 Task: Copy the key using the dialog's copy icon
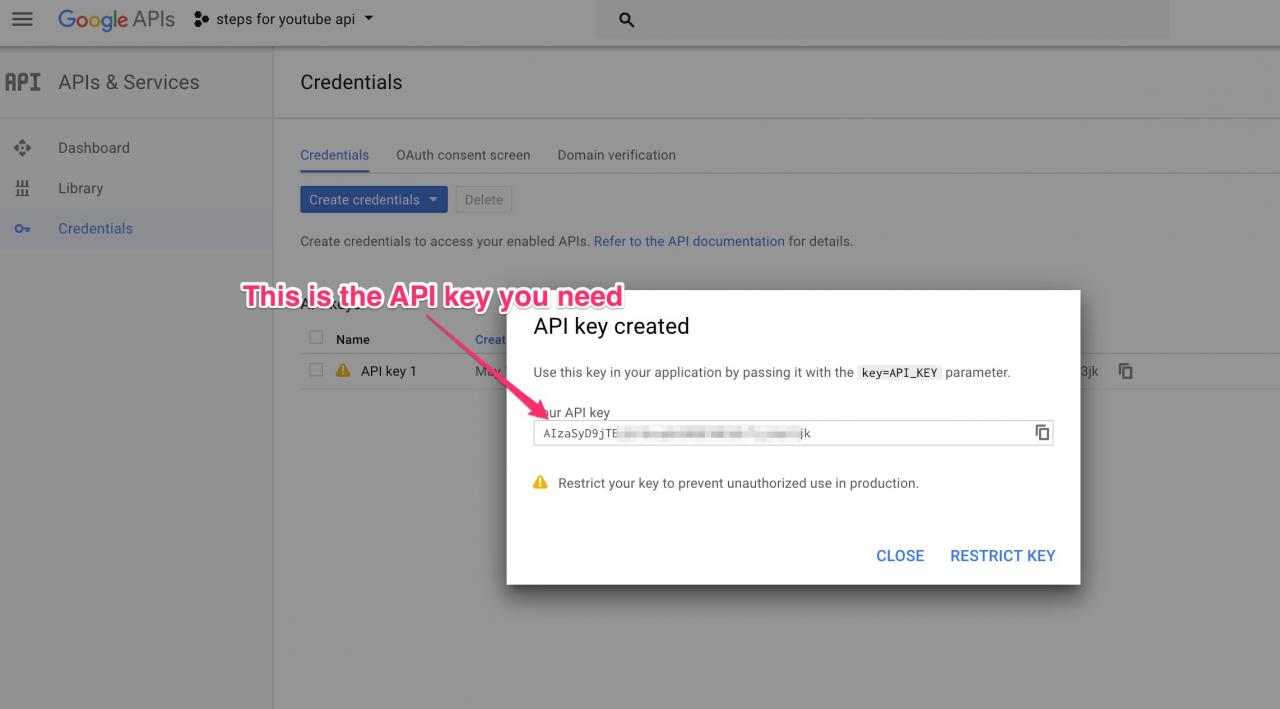[1042, 433]
